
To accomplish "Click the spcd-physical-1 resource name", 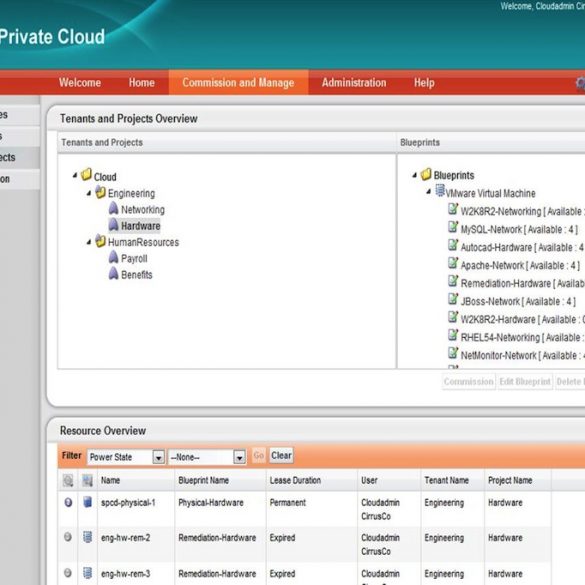I will pos(128,503).
